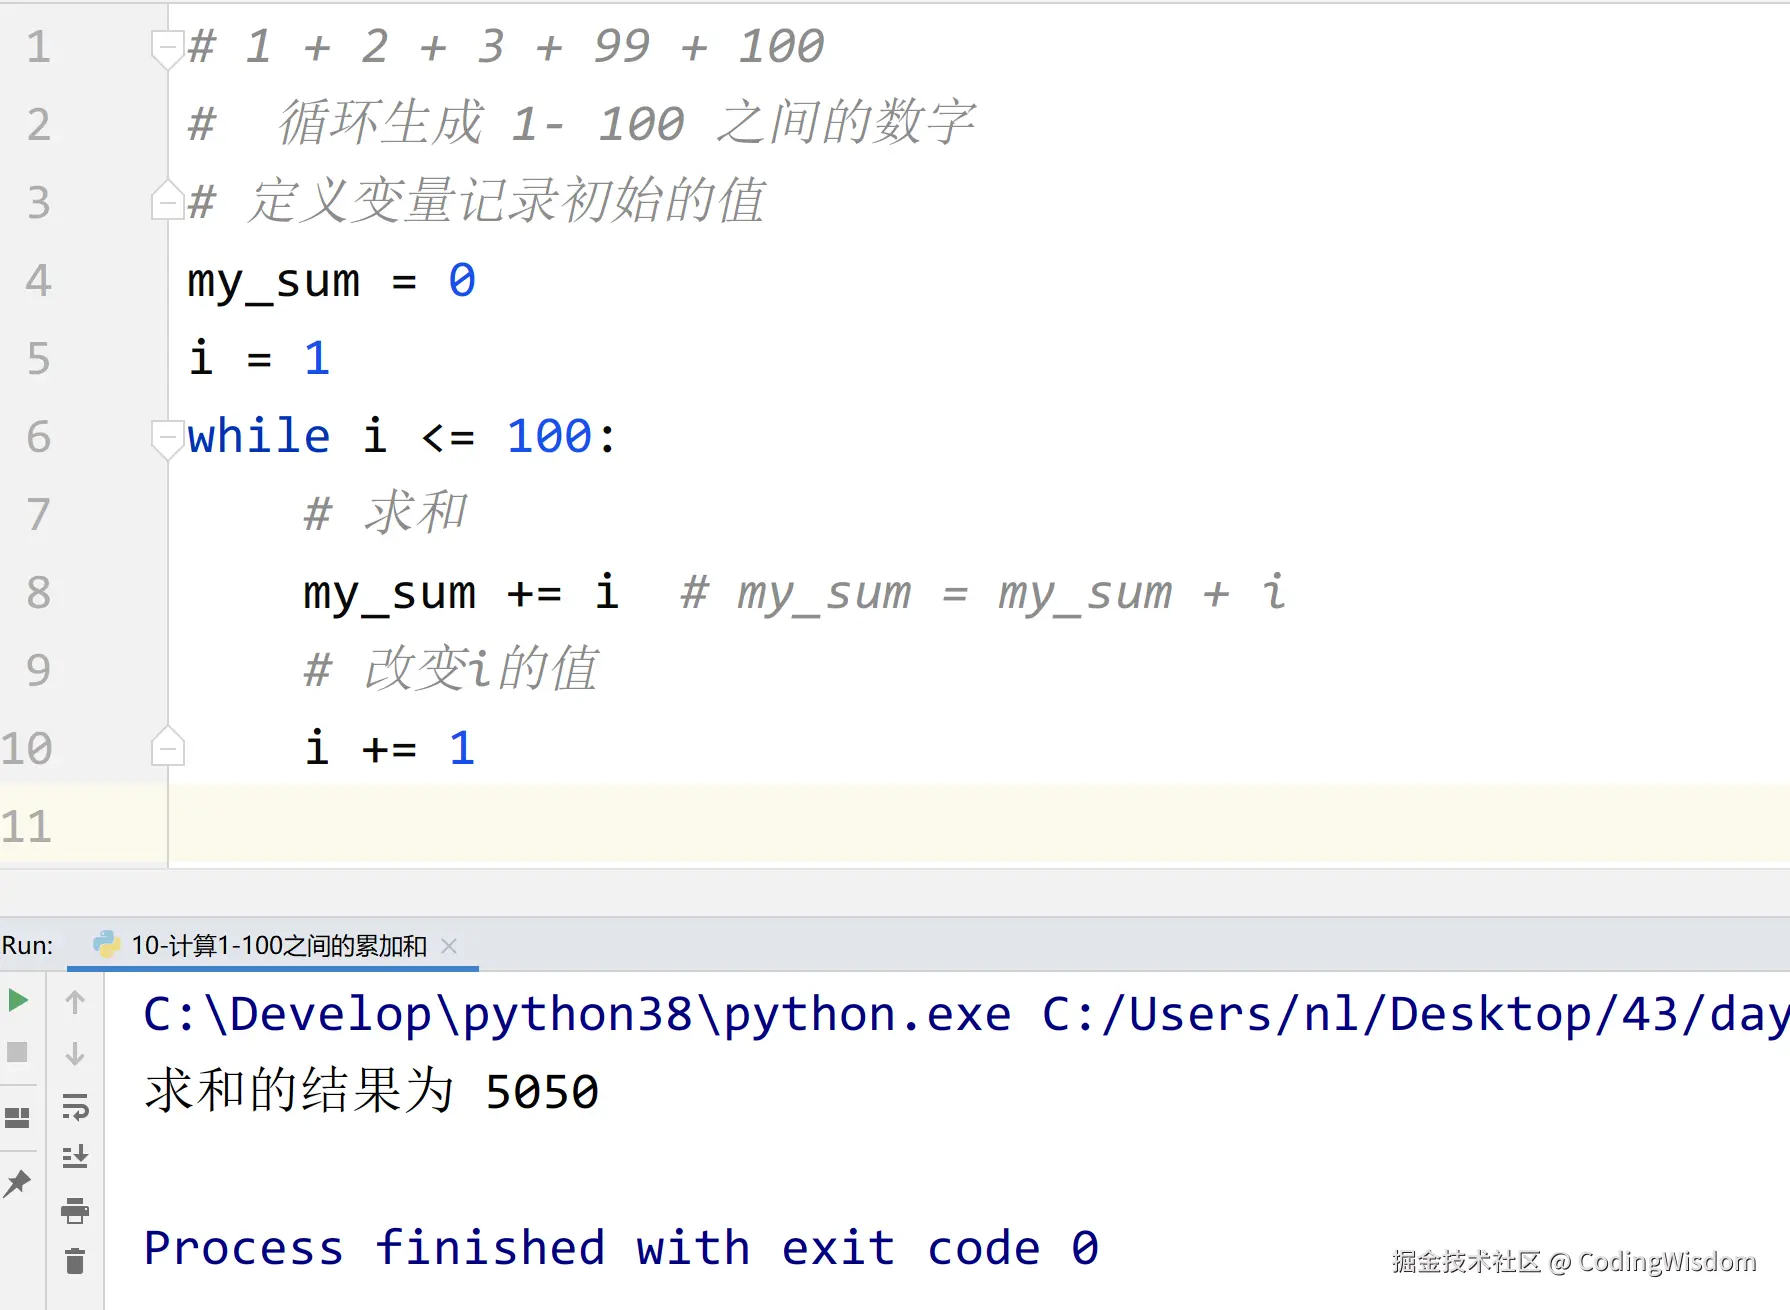Click the comment '# 求和'

(x=385, y=513)
